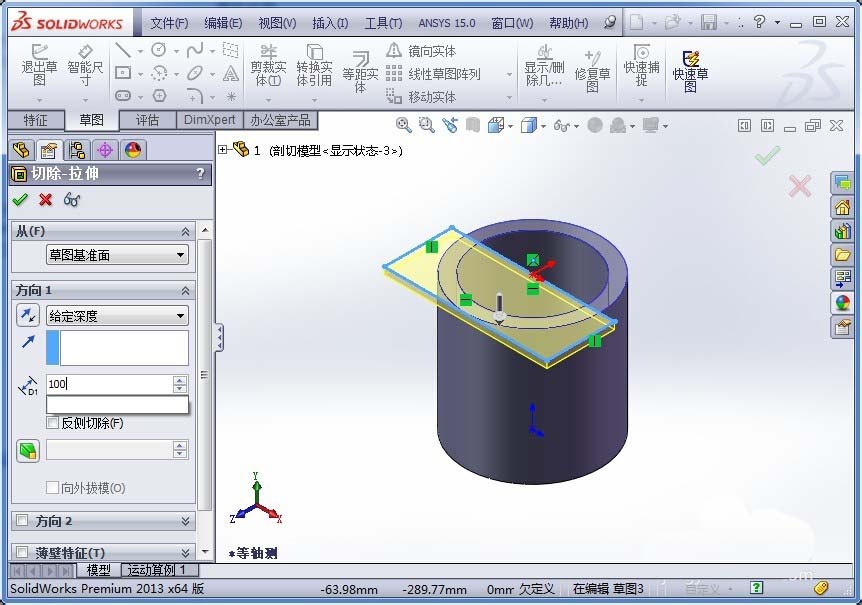The width and height of the screenshot is (862, 605).
Task: Open ConfigurationManager tab icon
Action: [77, 150]
